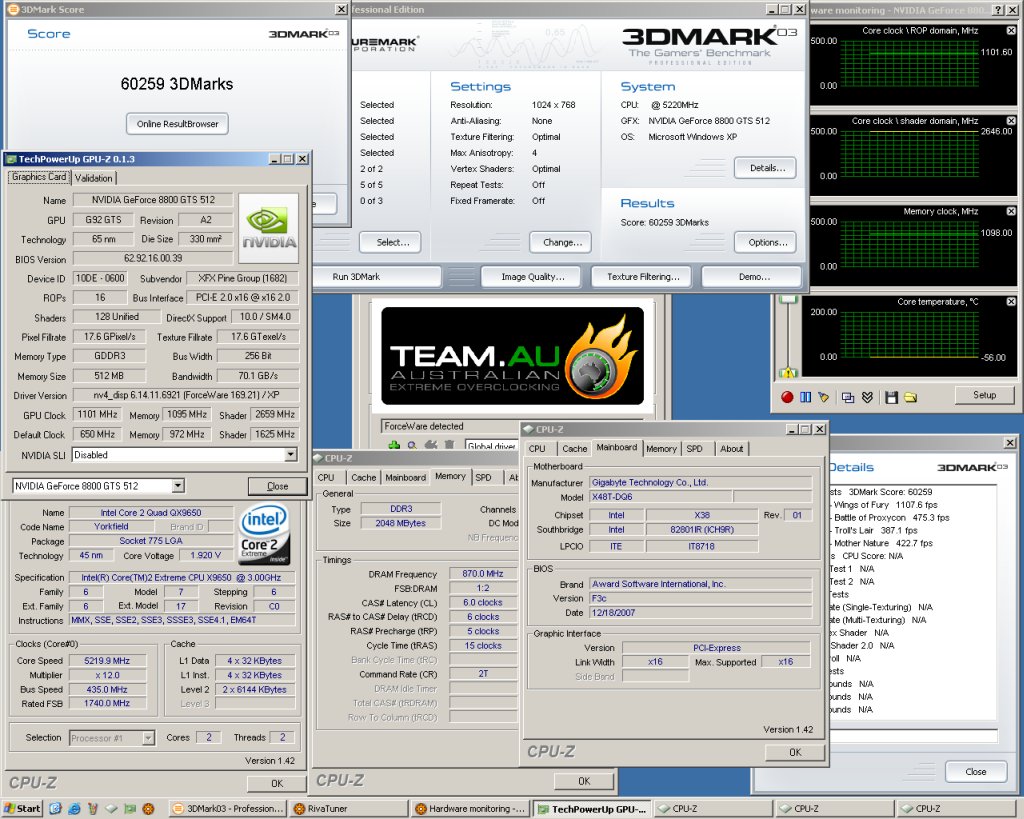Click the Change button under Settings
Screen dimensions: 1024x819
pos(560,242)
